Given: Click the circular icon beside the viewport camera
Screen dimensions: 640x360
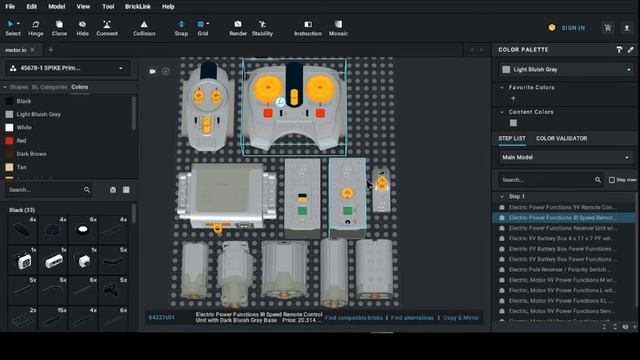Looking at the screenshot, I should [x=166, y=71].
